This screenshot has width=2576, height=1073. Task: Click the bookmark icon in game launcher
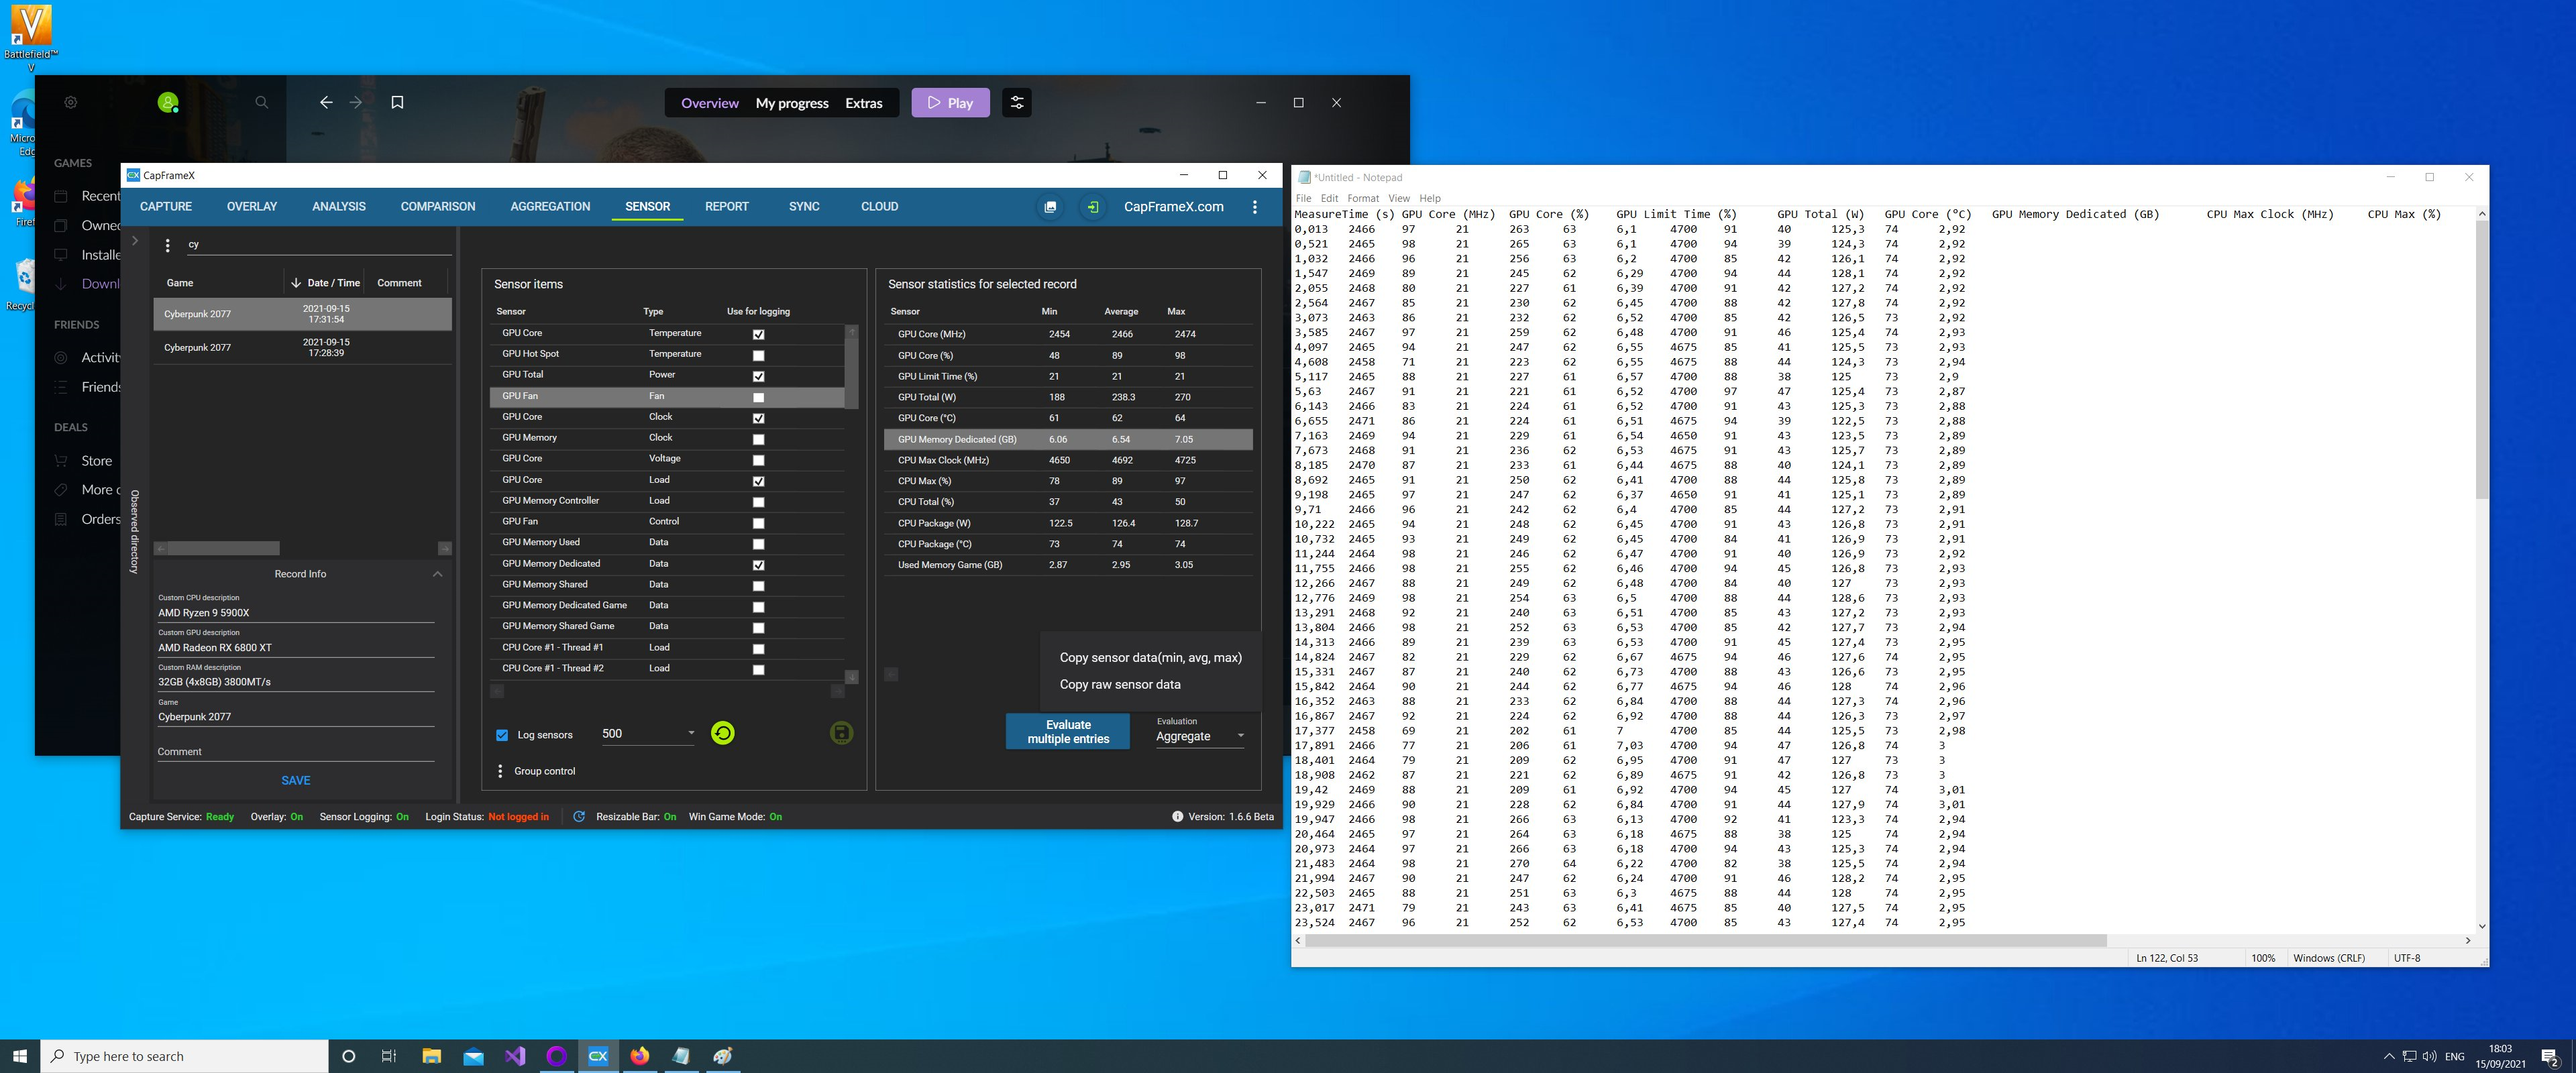click(397, 102)
